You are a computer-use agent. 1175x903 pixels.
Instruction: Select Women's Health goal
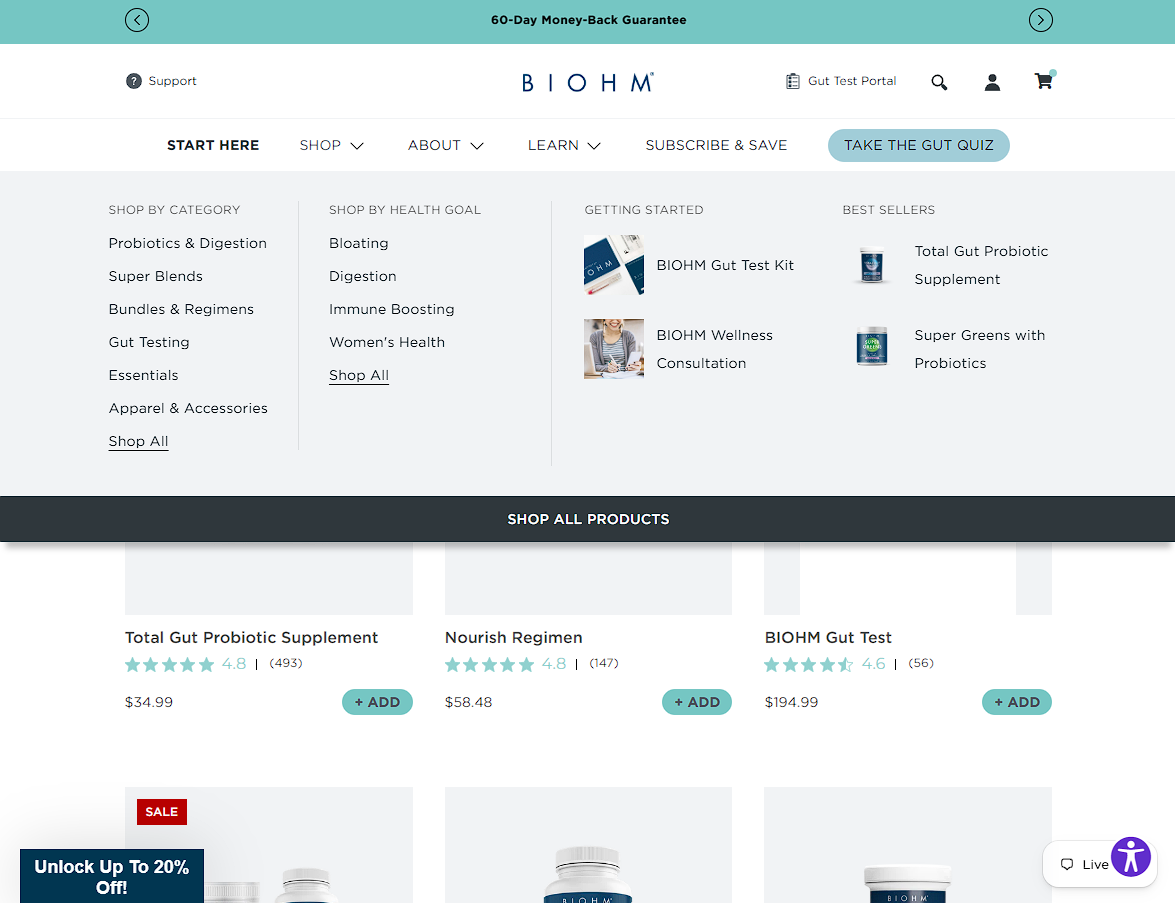[387, 342]
